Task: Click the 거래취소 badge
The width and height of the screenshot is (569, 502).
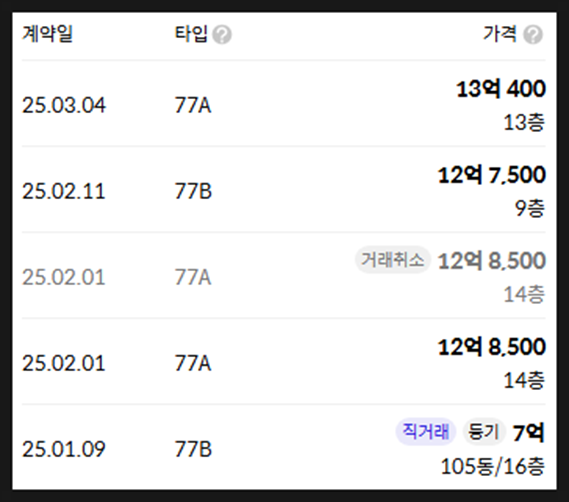Action: point(393,260)
